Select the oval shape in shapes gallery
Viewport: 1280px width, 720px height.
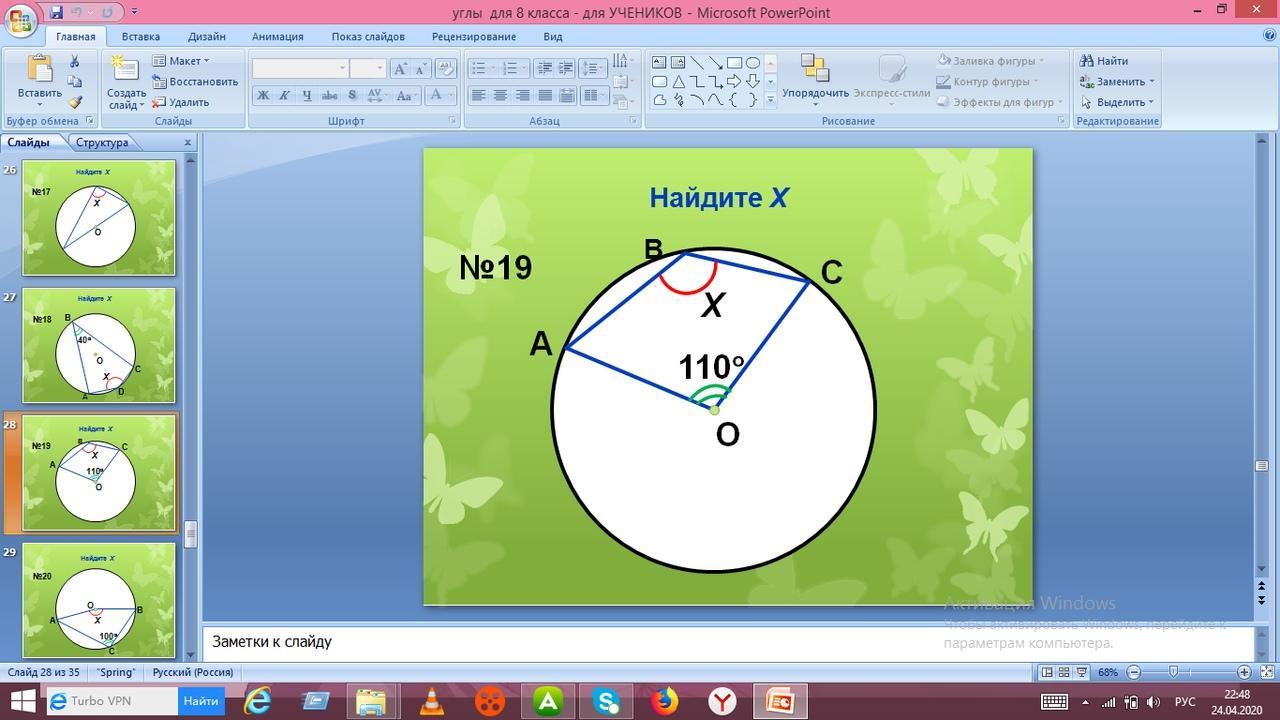[x=753, y=62]
